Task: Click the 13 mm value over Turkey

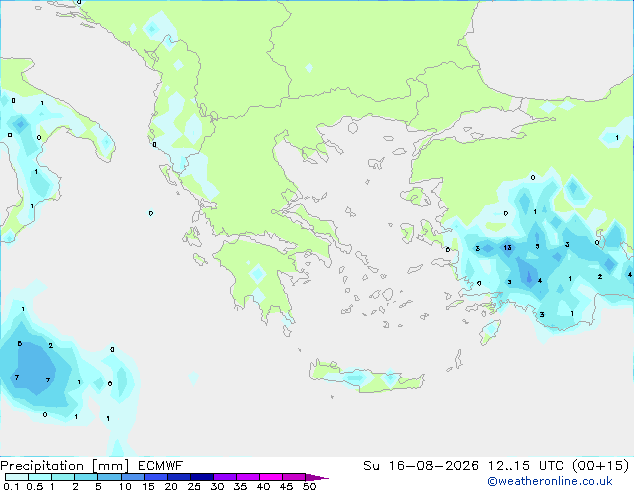Action: 507,247
